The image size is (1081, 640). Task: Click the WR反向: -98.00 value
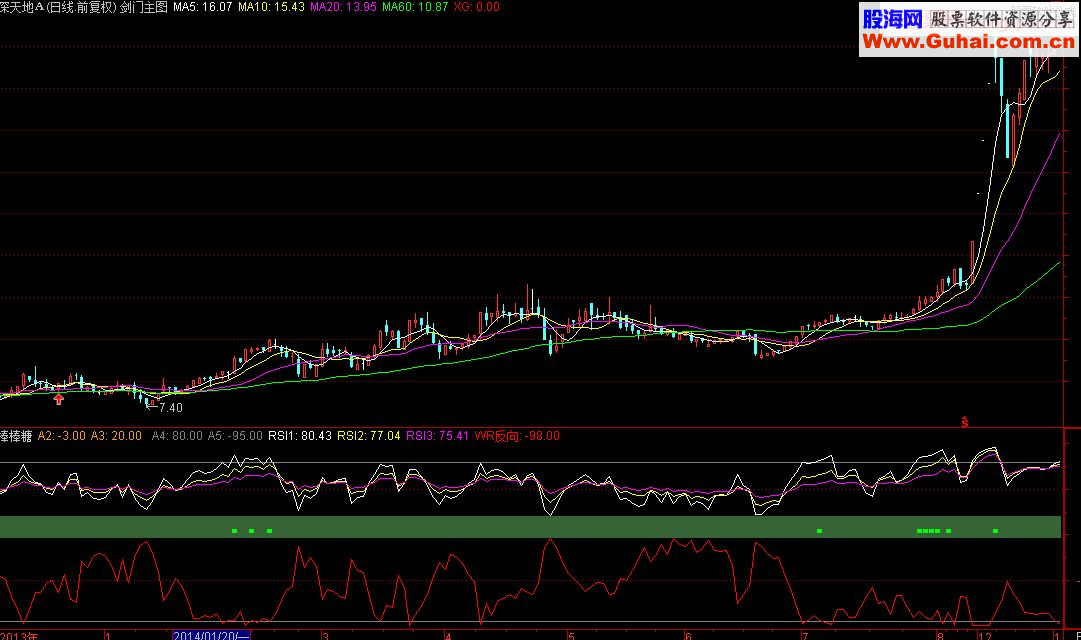517,436
